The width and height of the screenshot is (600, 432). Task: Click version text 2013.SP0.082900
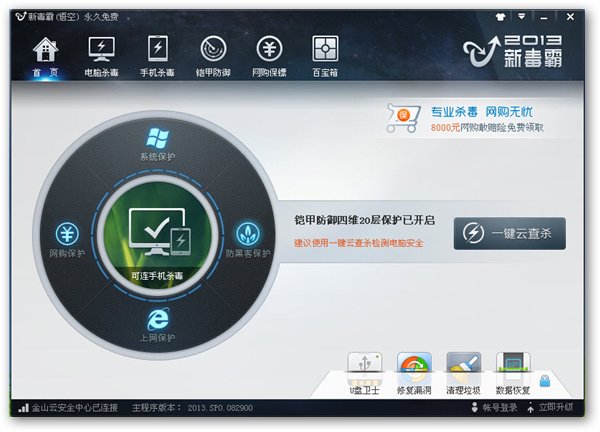click(220, 408)
